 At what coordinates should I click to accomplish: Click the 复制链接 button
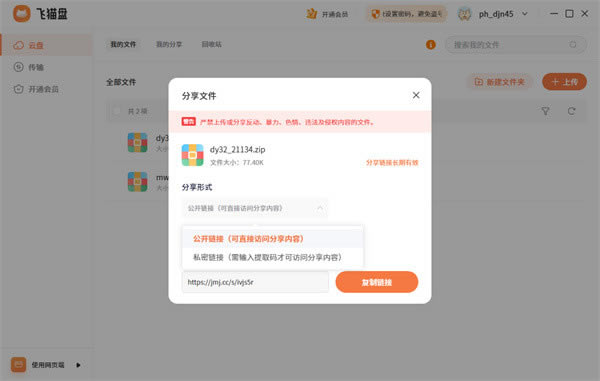click(377, 282)
